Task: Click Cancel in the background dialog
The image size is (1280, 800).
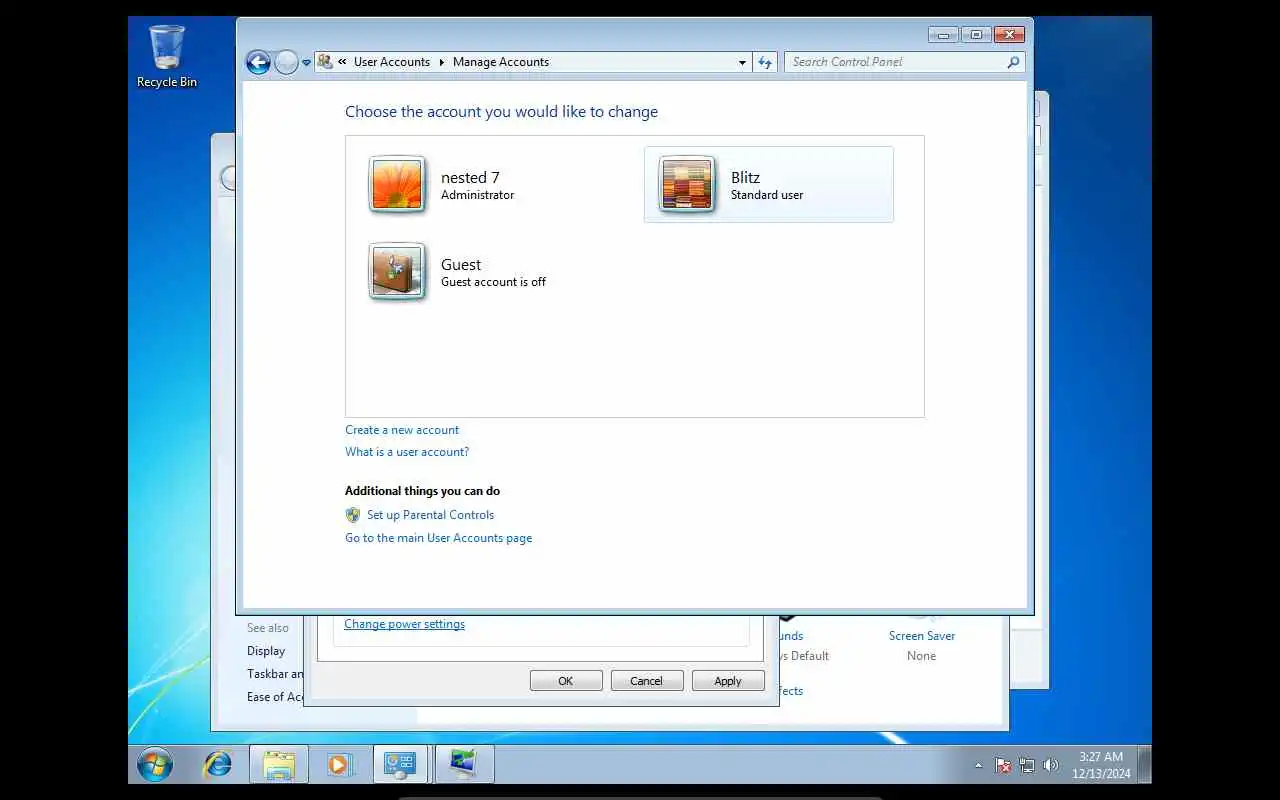Action: click(646, 681)
